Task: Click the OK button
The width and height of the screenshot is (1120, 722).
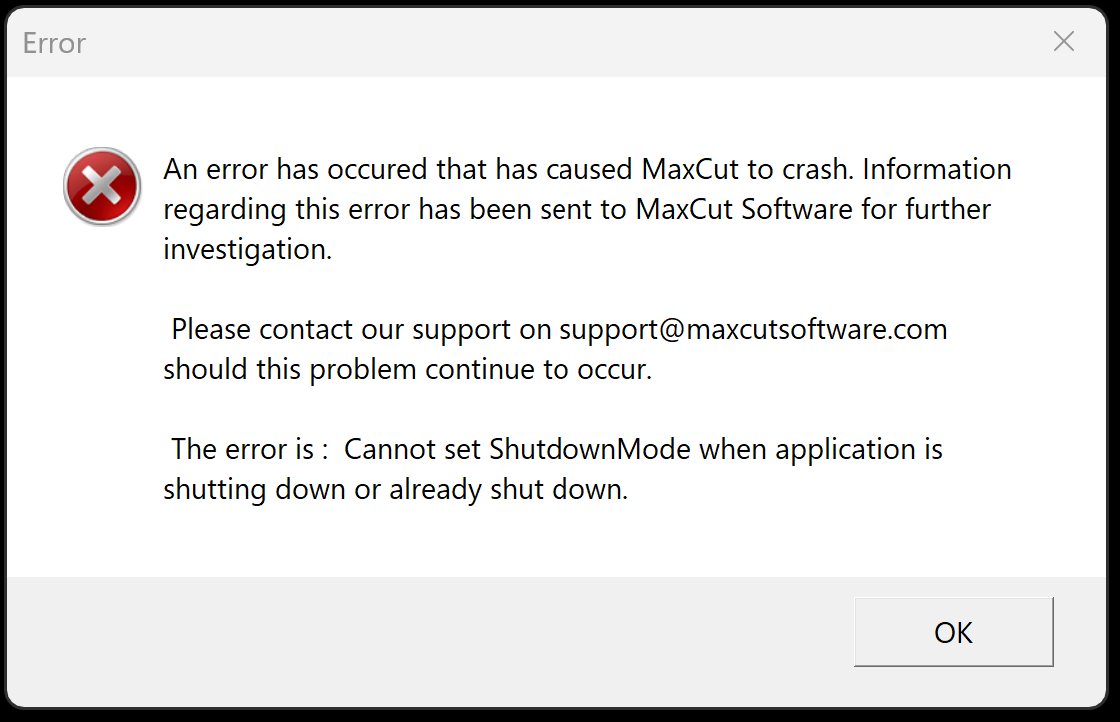Action: pyautogui.click(x=954, y=632)
